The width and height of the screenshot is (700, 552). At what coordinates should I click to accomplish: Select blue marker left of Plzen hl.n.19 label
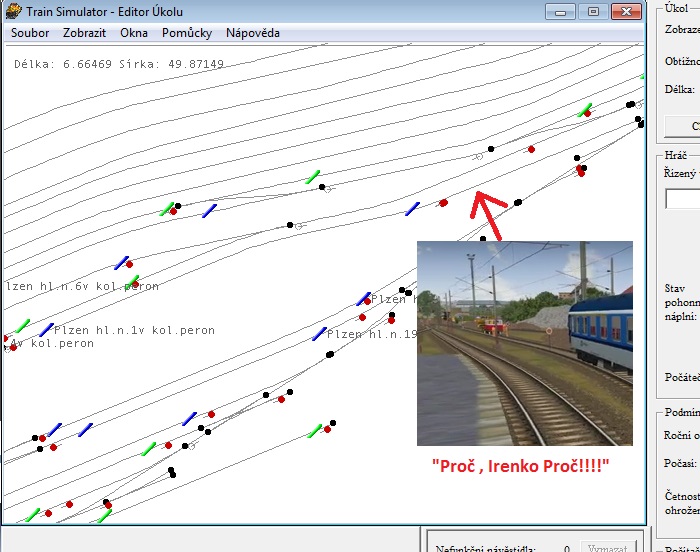click(x=319, y=334)
